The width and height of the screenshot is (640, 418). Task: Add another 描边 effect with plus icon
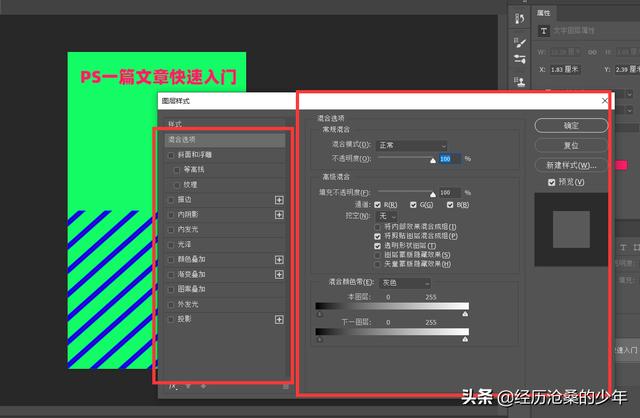point(279,200)
